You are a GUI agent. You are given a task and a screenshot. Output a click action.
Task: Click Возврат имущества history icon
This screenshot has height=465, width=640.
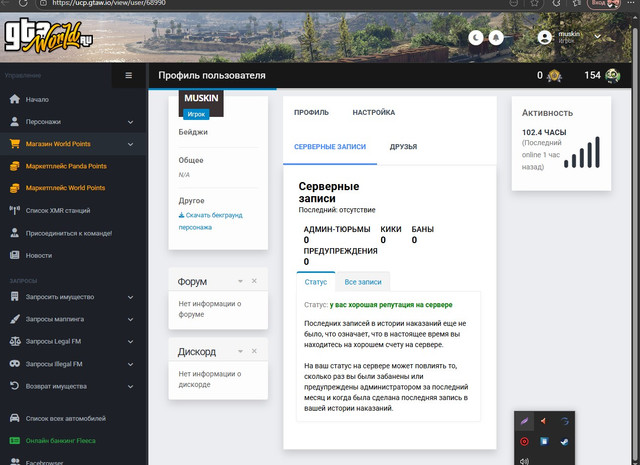(x=15, y=386)
